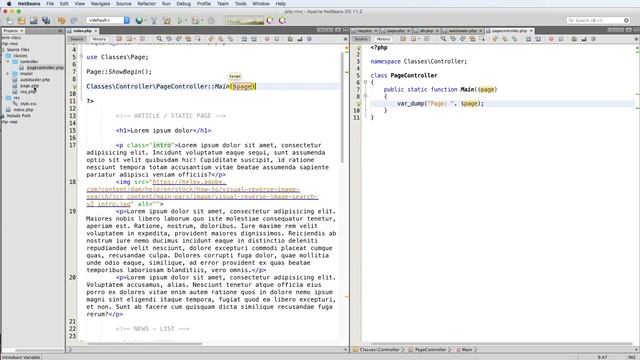Click the Comment icon in left editor toolbar

click(290, 39)
